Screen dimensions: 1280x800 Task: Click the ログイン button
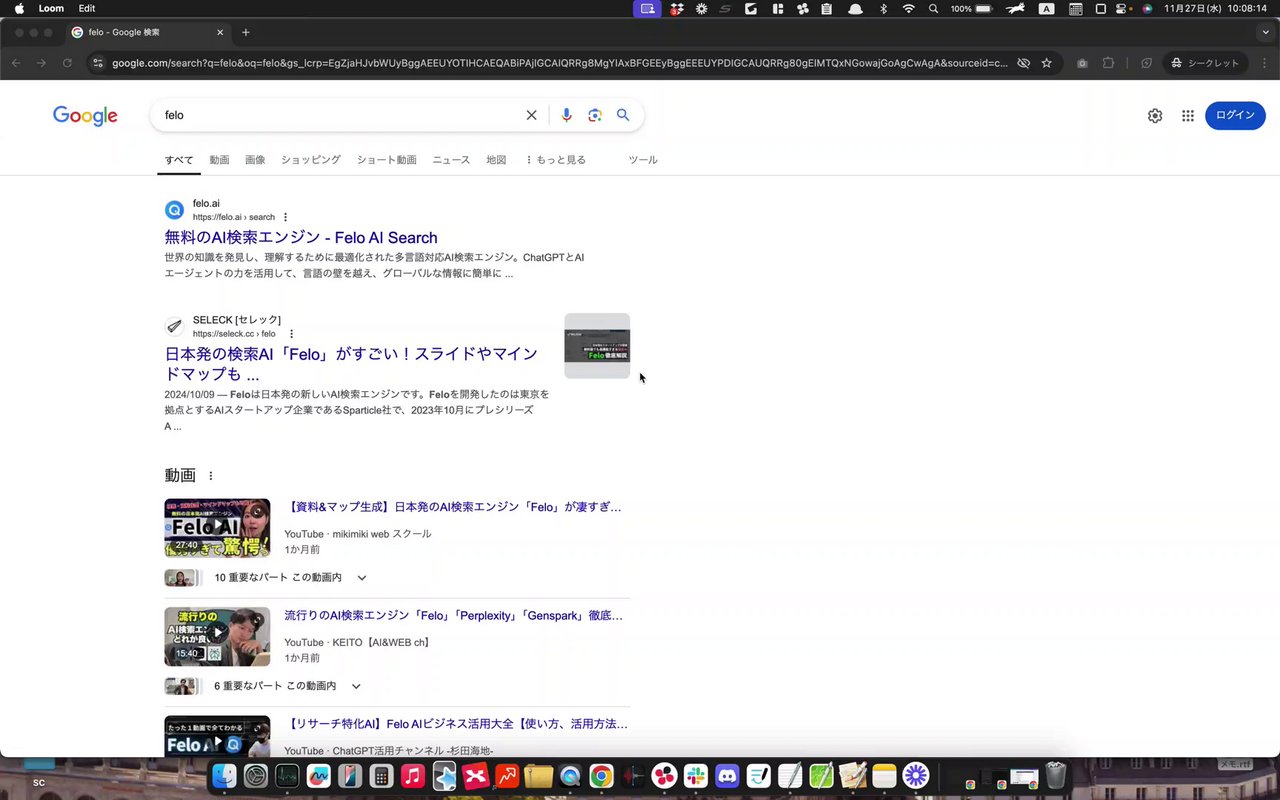(x=1235, y=115)
